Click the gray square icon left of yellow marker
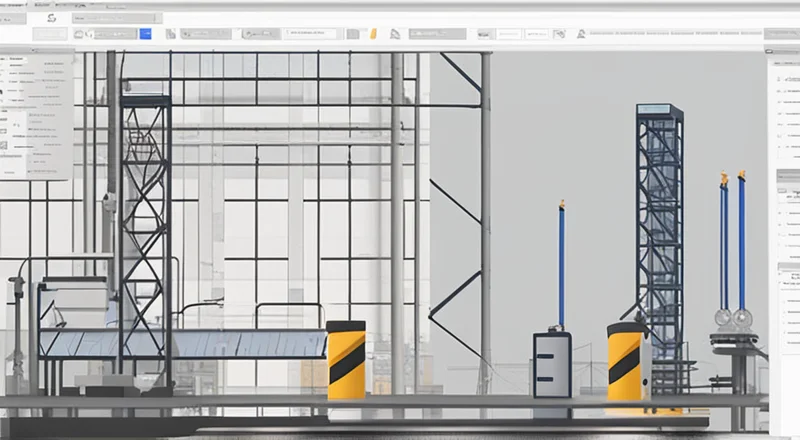The width and height of the screenshot is (800, 440). [x=354, y=34]
